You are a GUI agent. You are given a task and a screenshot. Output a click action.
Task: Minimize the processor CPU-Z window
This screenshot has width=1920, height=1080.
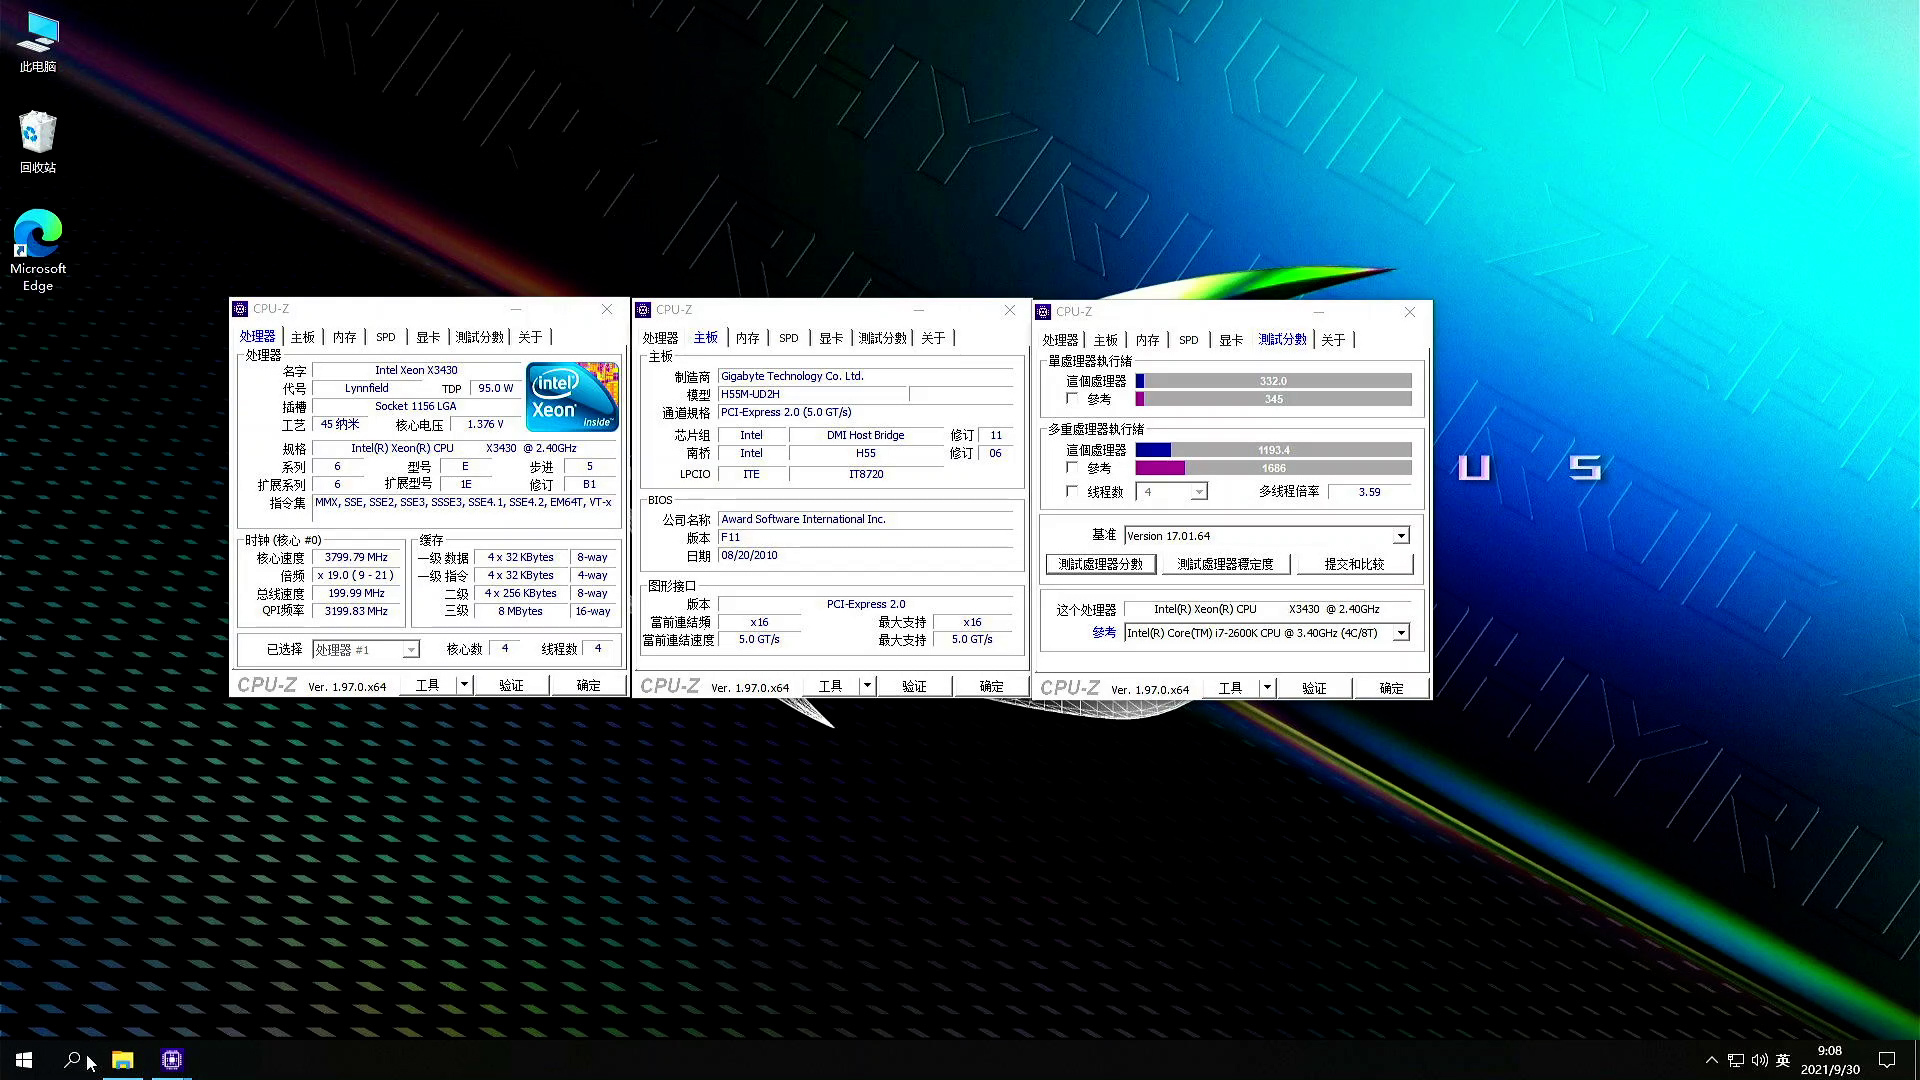[x=516, y=309]
